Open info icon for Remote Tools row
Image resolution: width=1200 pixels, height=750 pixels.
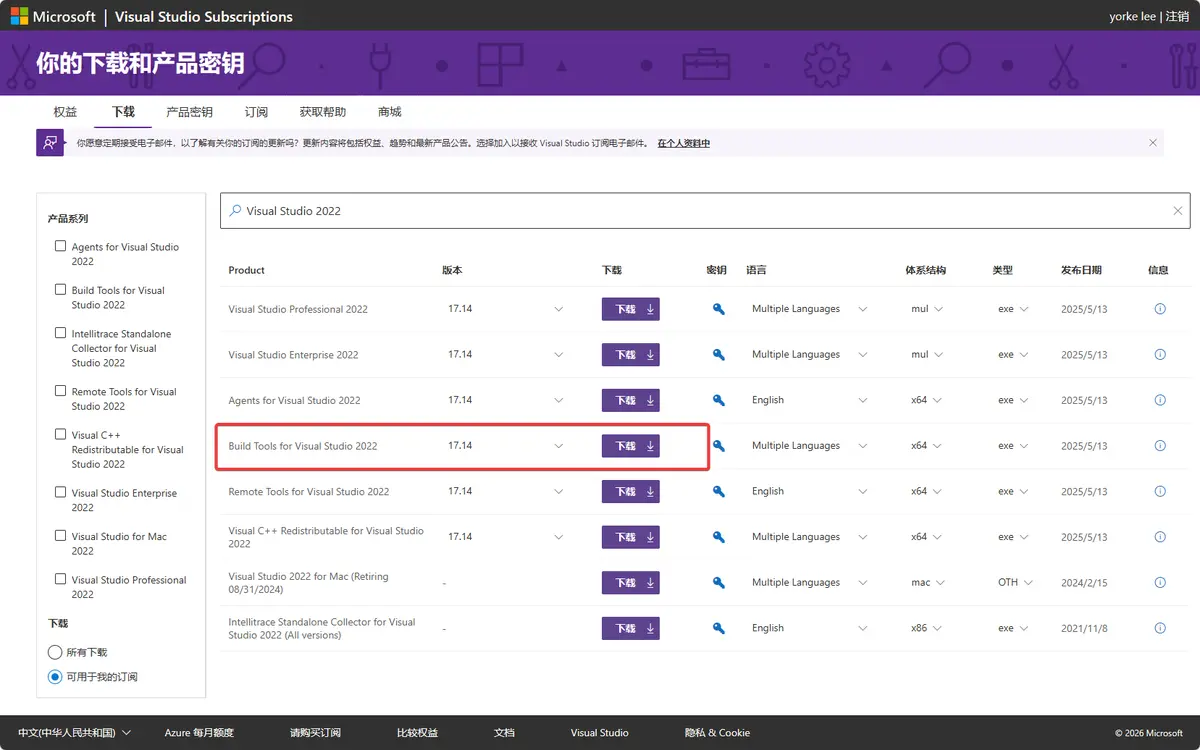(x=1160, y=492)
